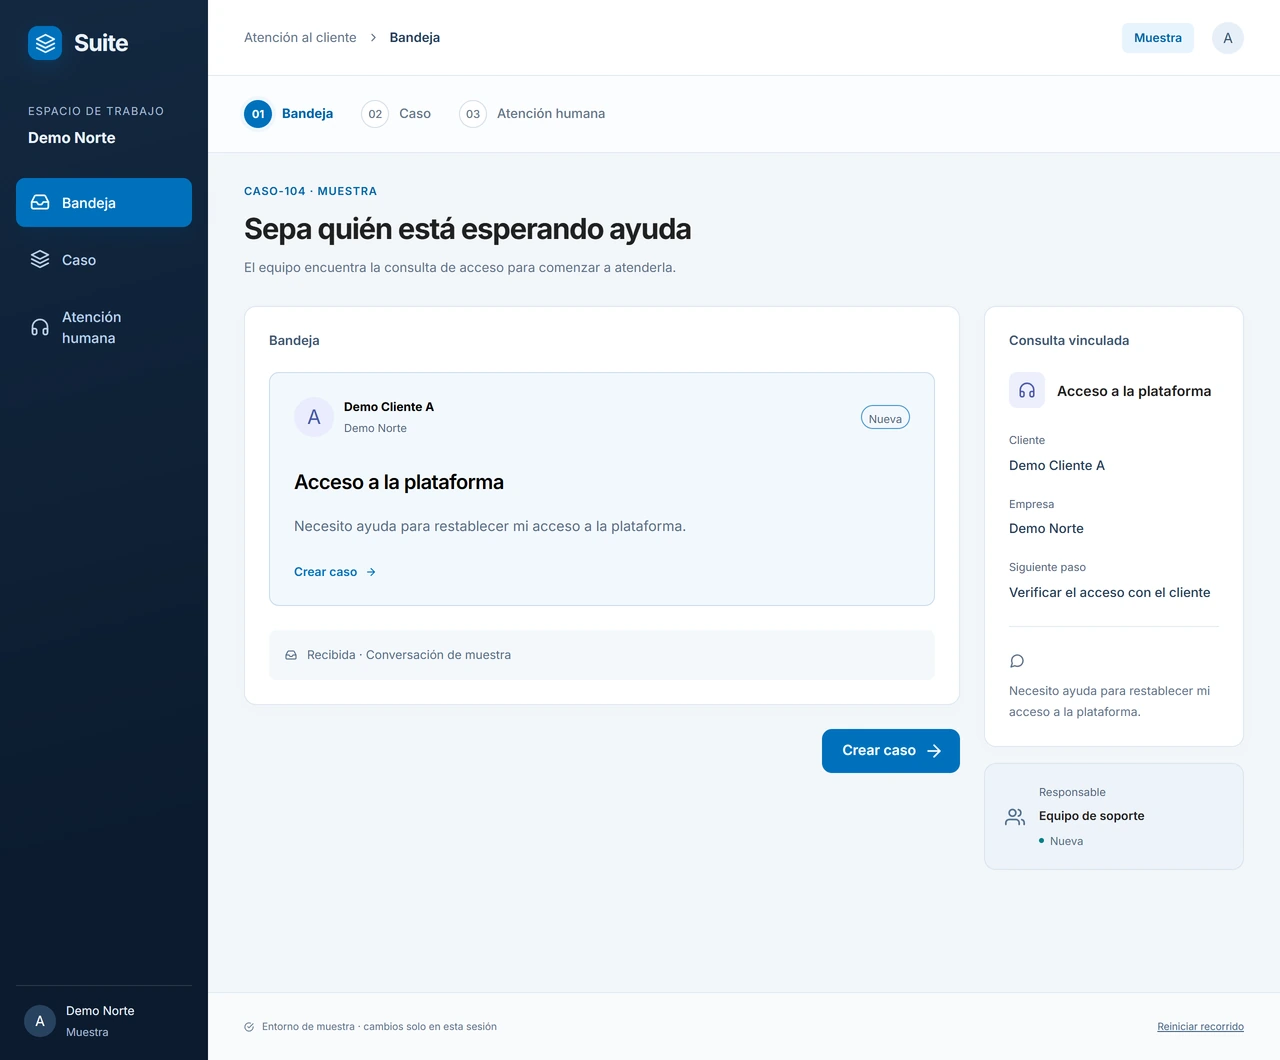Click the Reiniciar recorrido link
Viewport: 1280px width, 1060px height.
[x=1200, y=1027]
